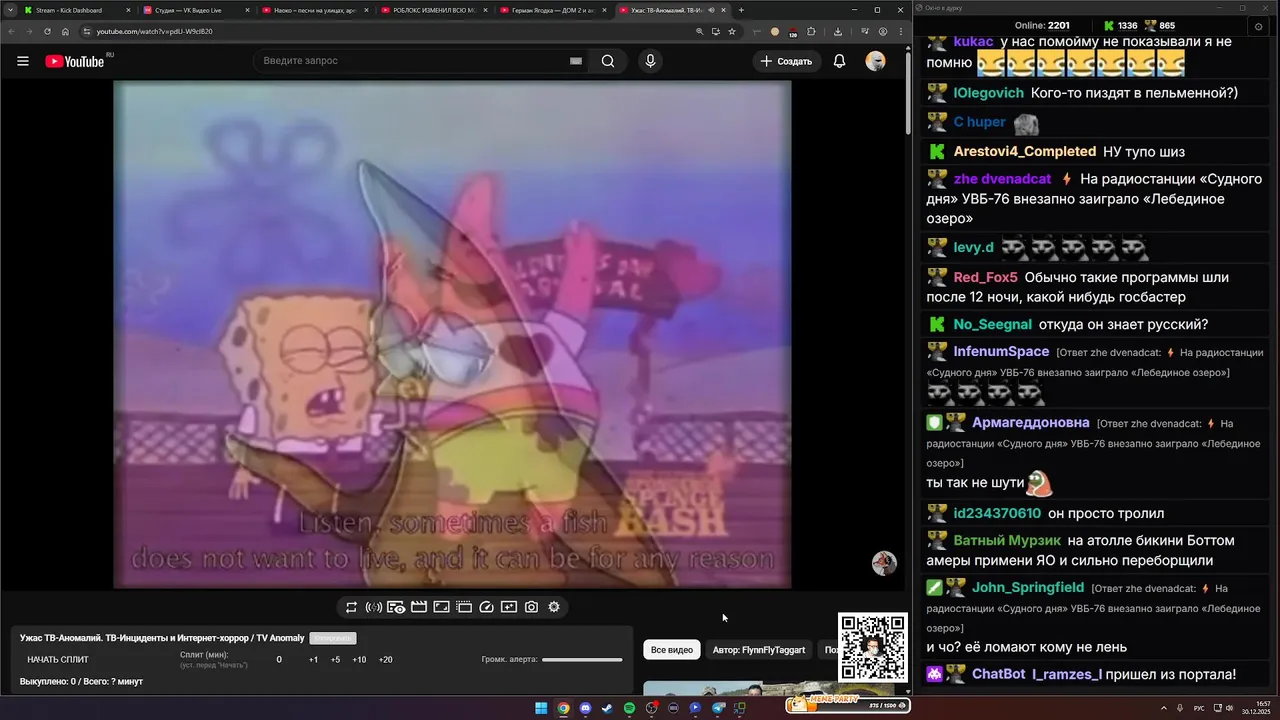Viewport: 1280px width, 720px height.
Task: Click the screen-with-eye toolbar icon
Action: 396,607
